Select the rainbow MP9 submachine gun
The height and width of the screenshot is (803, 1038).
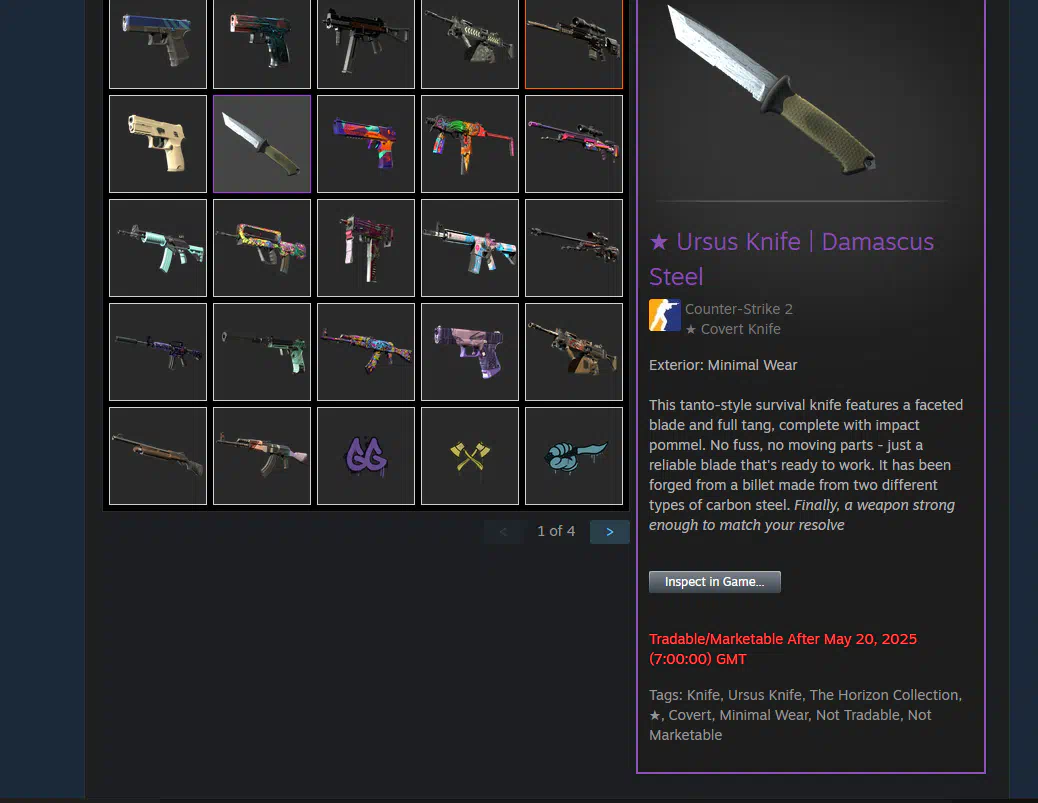click(469, 144)
